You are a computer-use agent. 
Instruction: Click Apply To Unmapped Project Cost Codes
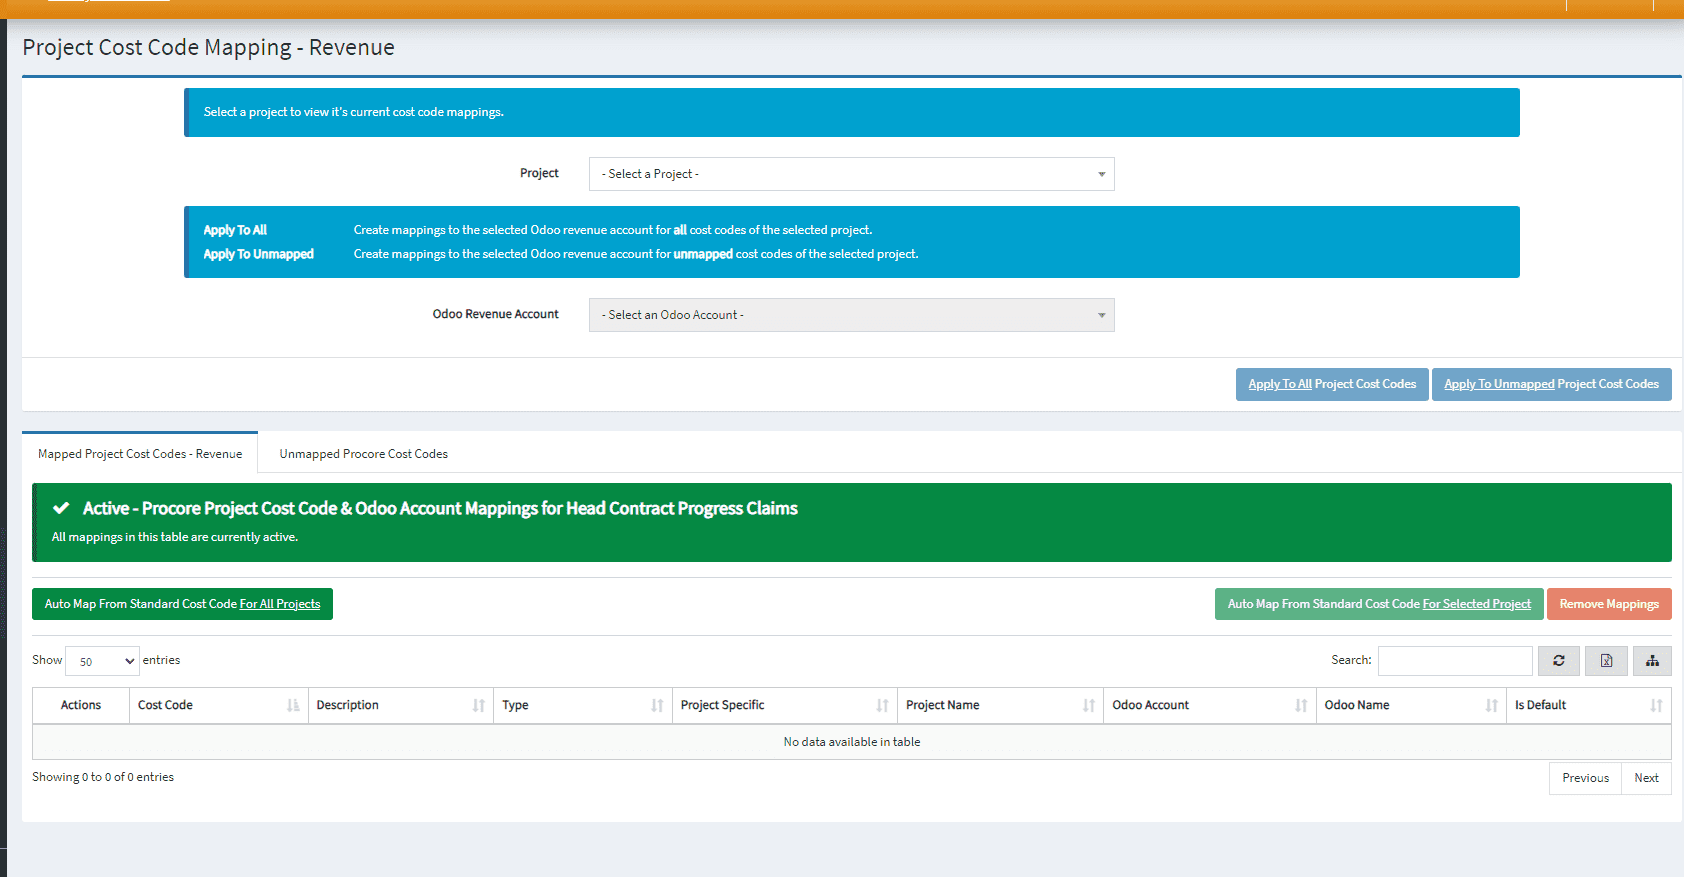point(1550,385)
